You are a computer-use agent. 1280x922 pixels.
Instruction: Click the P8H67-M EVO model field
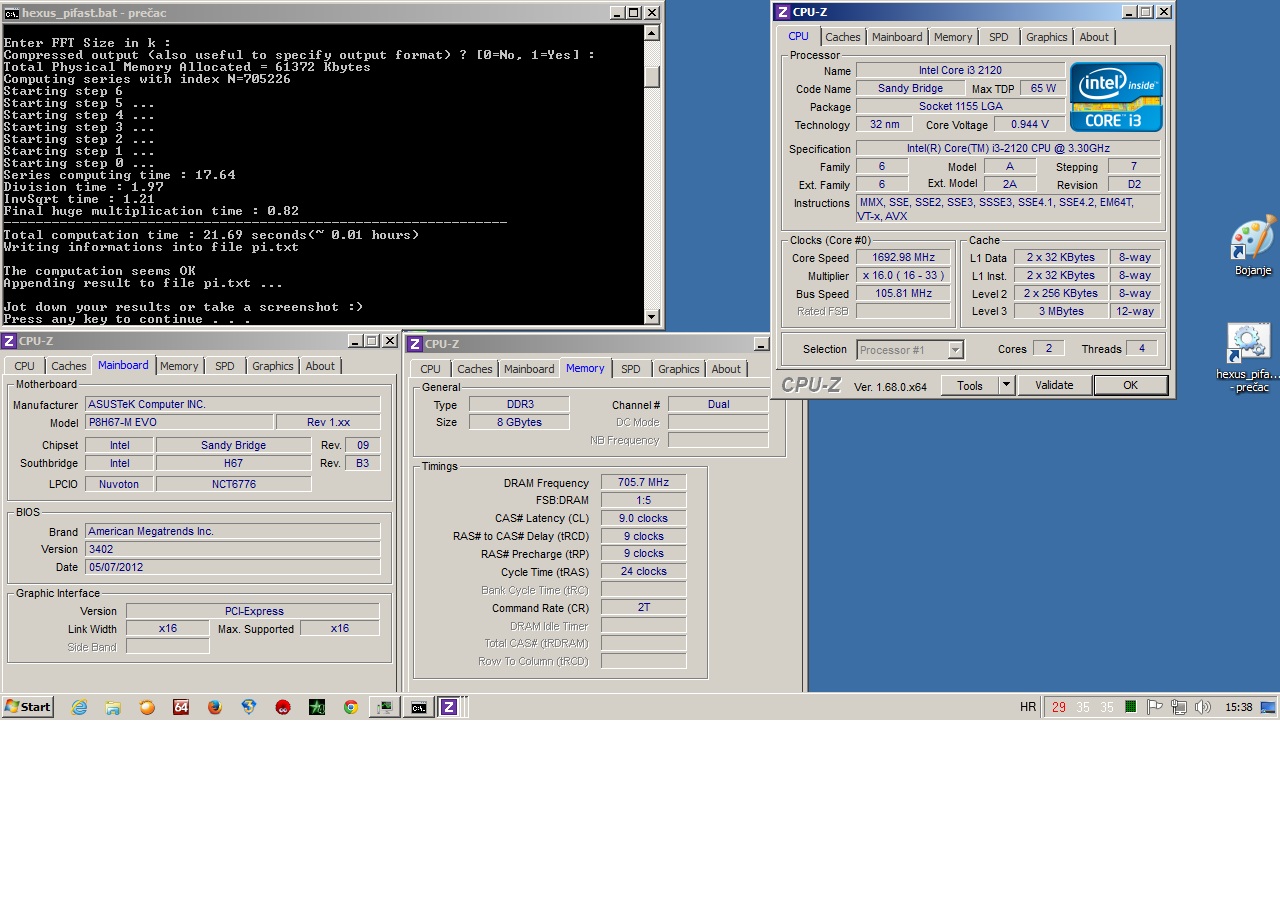coord(179,422)
